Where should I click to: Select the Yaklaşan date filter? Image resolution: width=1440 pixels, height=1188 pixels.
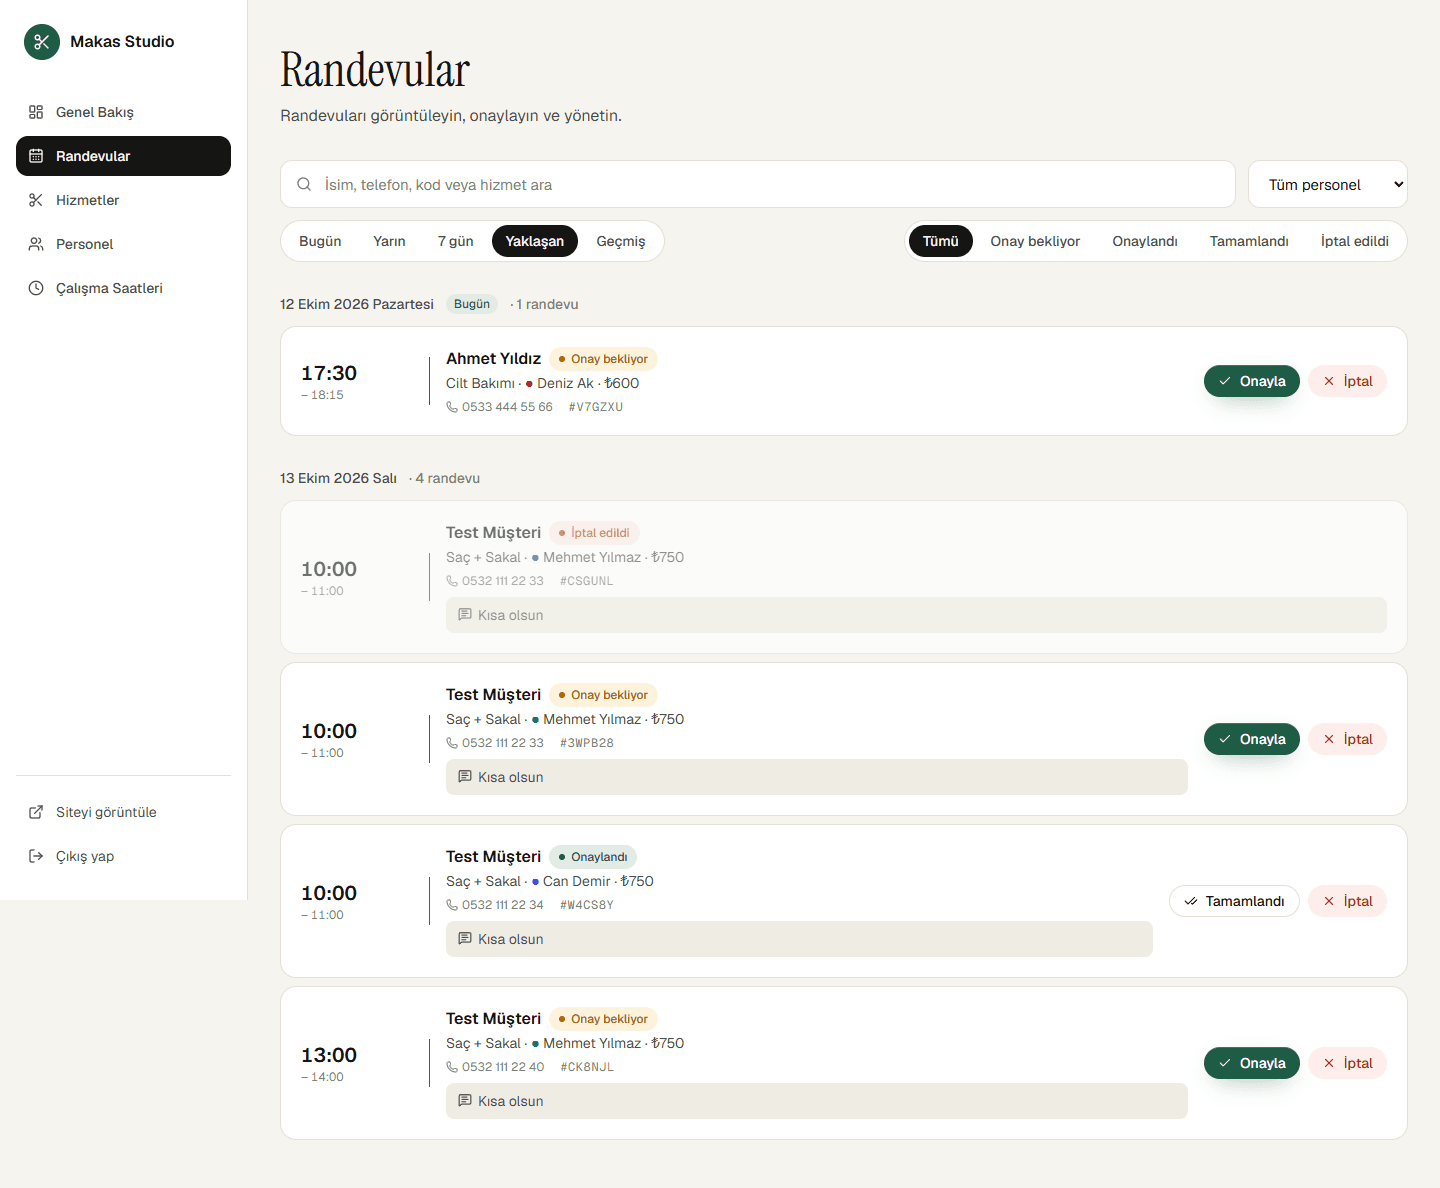[x=535, y=241]
